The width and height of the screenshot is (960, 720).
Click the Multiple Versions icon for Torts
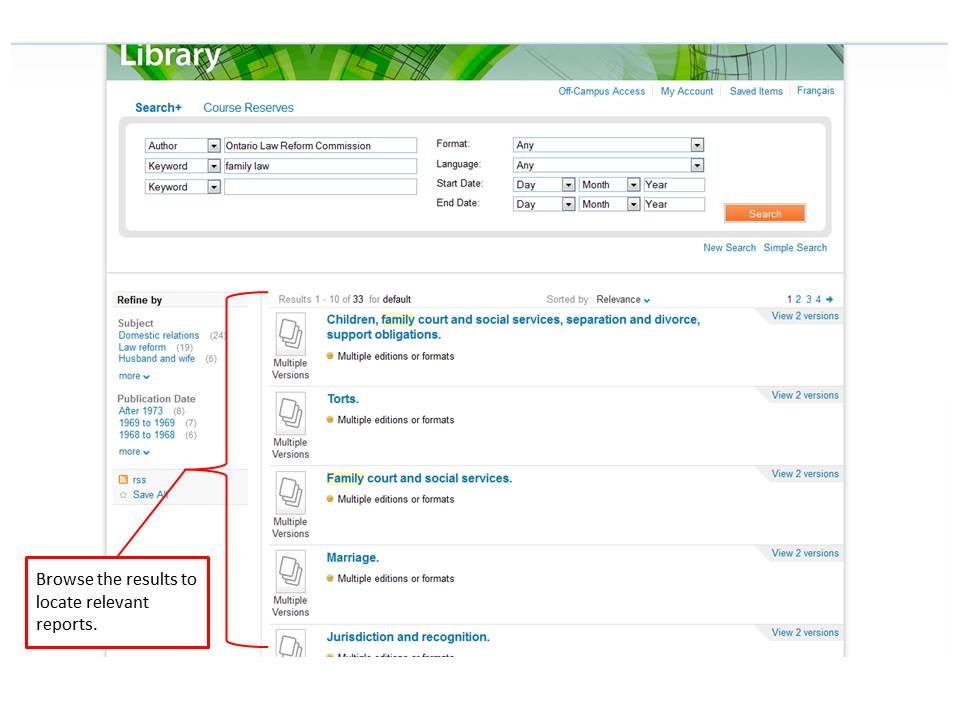coord(290,413)
